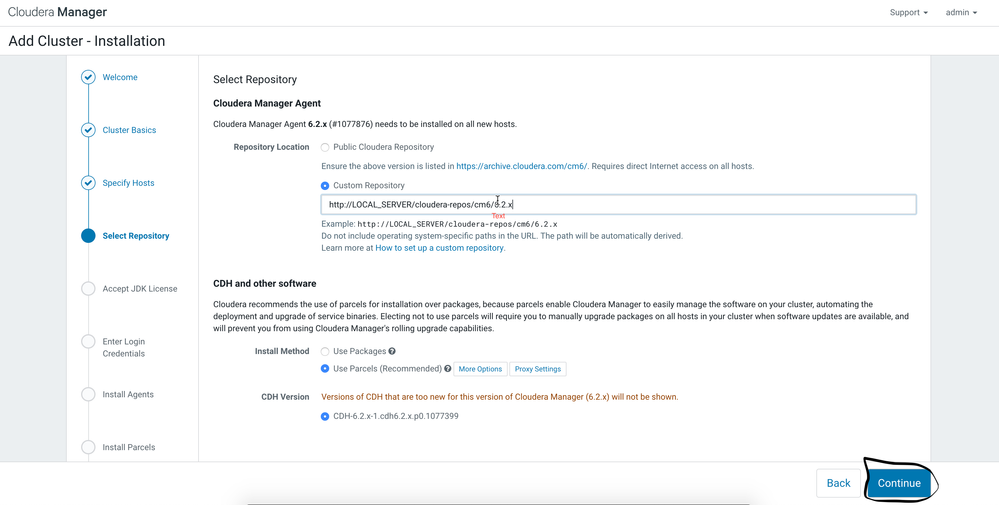Click the Continue button
The height and width of the screenshot is (505, 999).
(x=898, y=483)
